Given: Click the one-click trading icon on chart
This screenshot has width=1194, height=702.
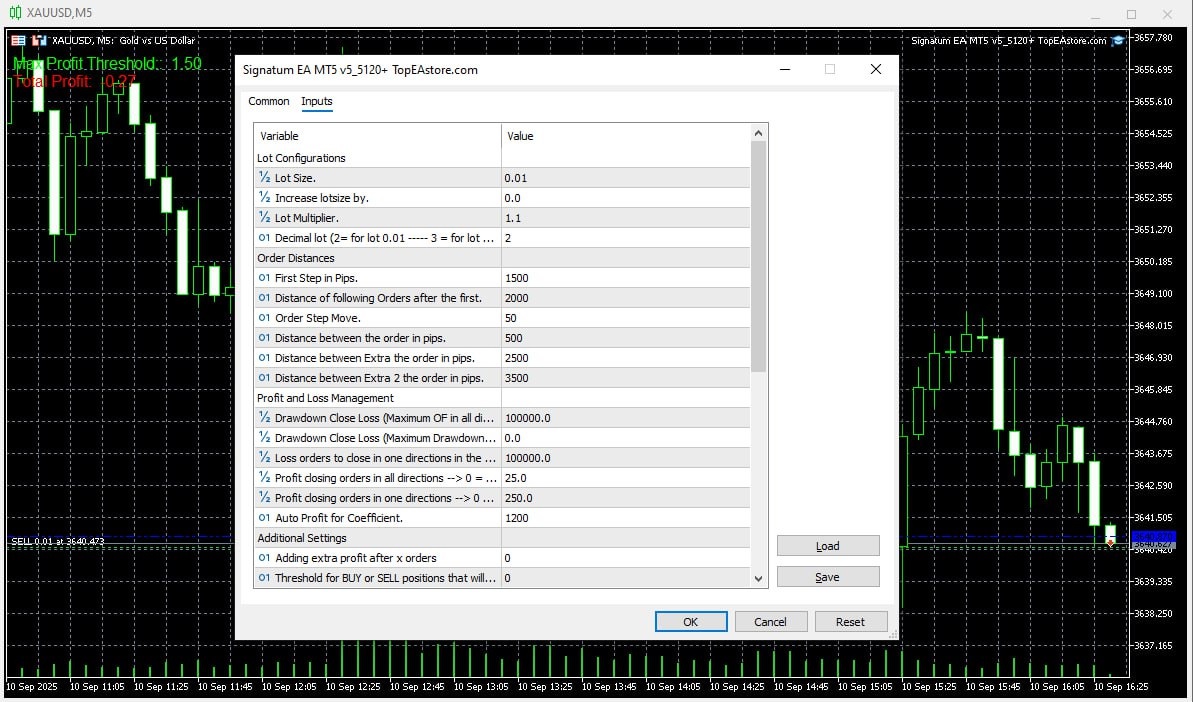Looking at the screenshot, I should [39, 40].
